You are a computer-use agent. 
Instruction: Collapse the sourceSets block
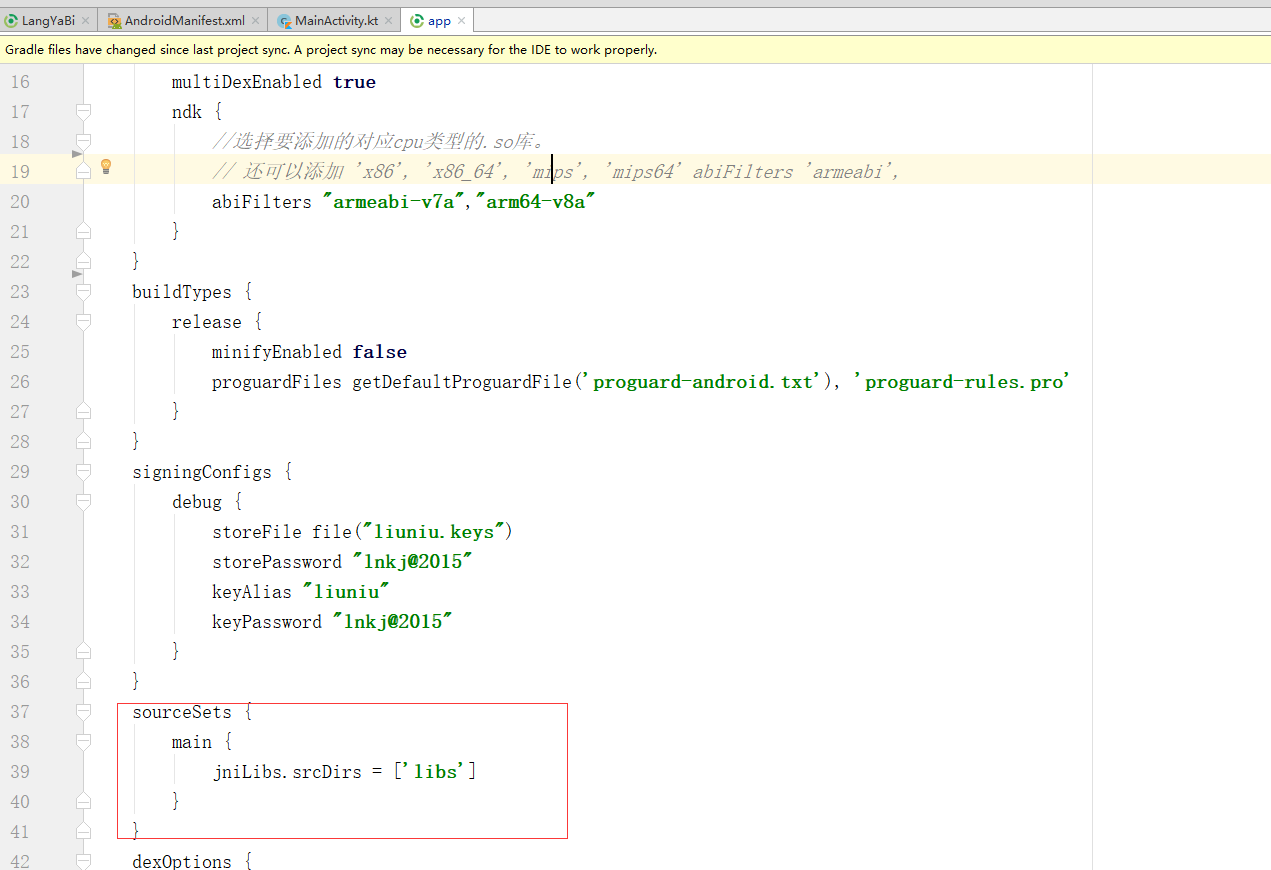pyautogui.click(x=84, y=711)
